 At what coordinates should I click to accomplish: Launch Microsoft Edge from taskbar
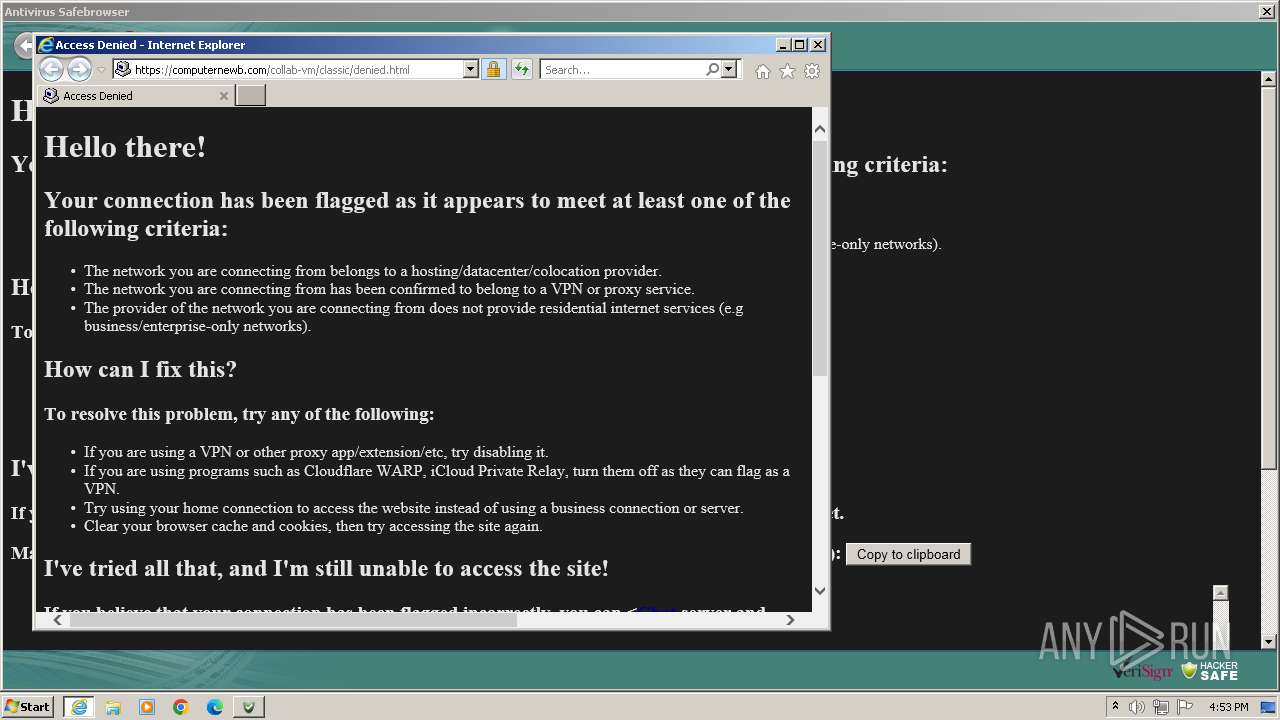coord(215,707)
